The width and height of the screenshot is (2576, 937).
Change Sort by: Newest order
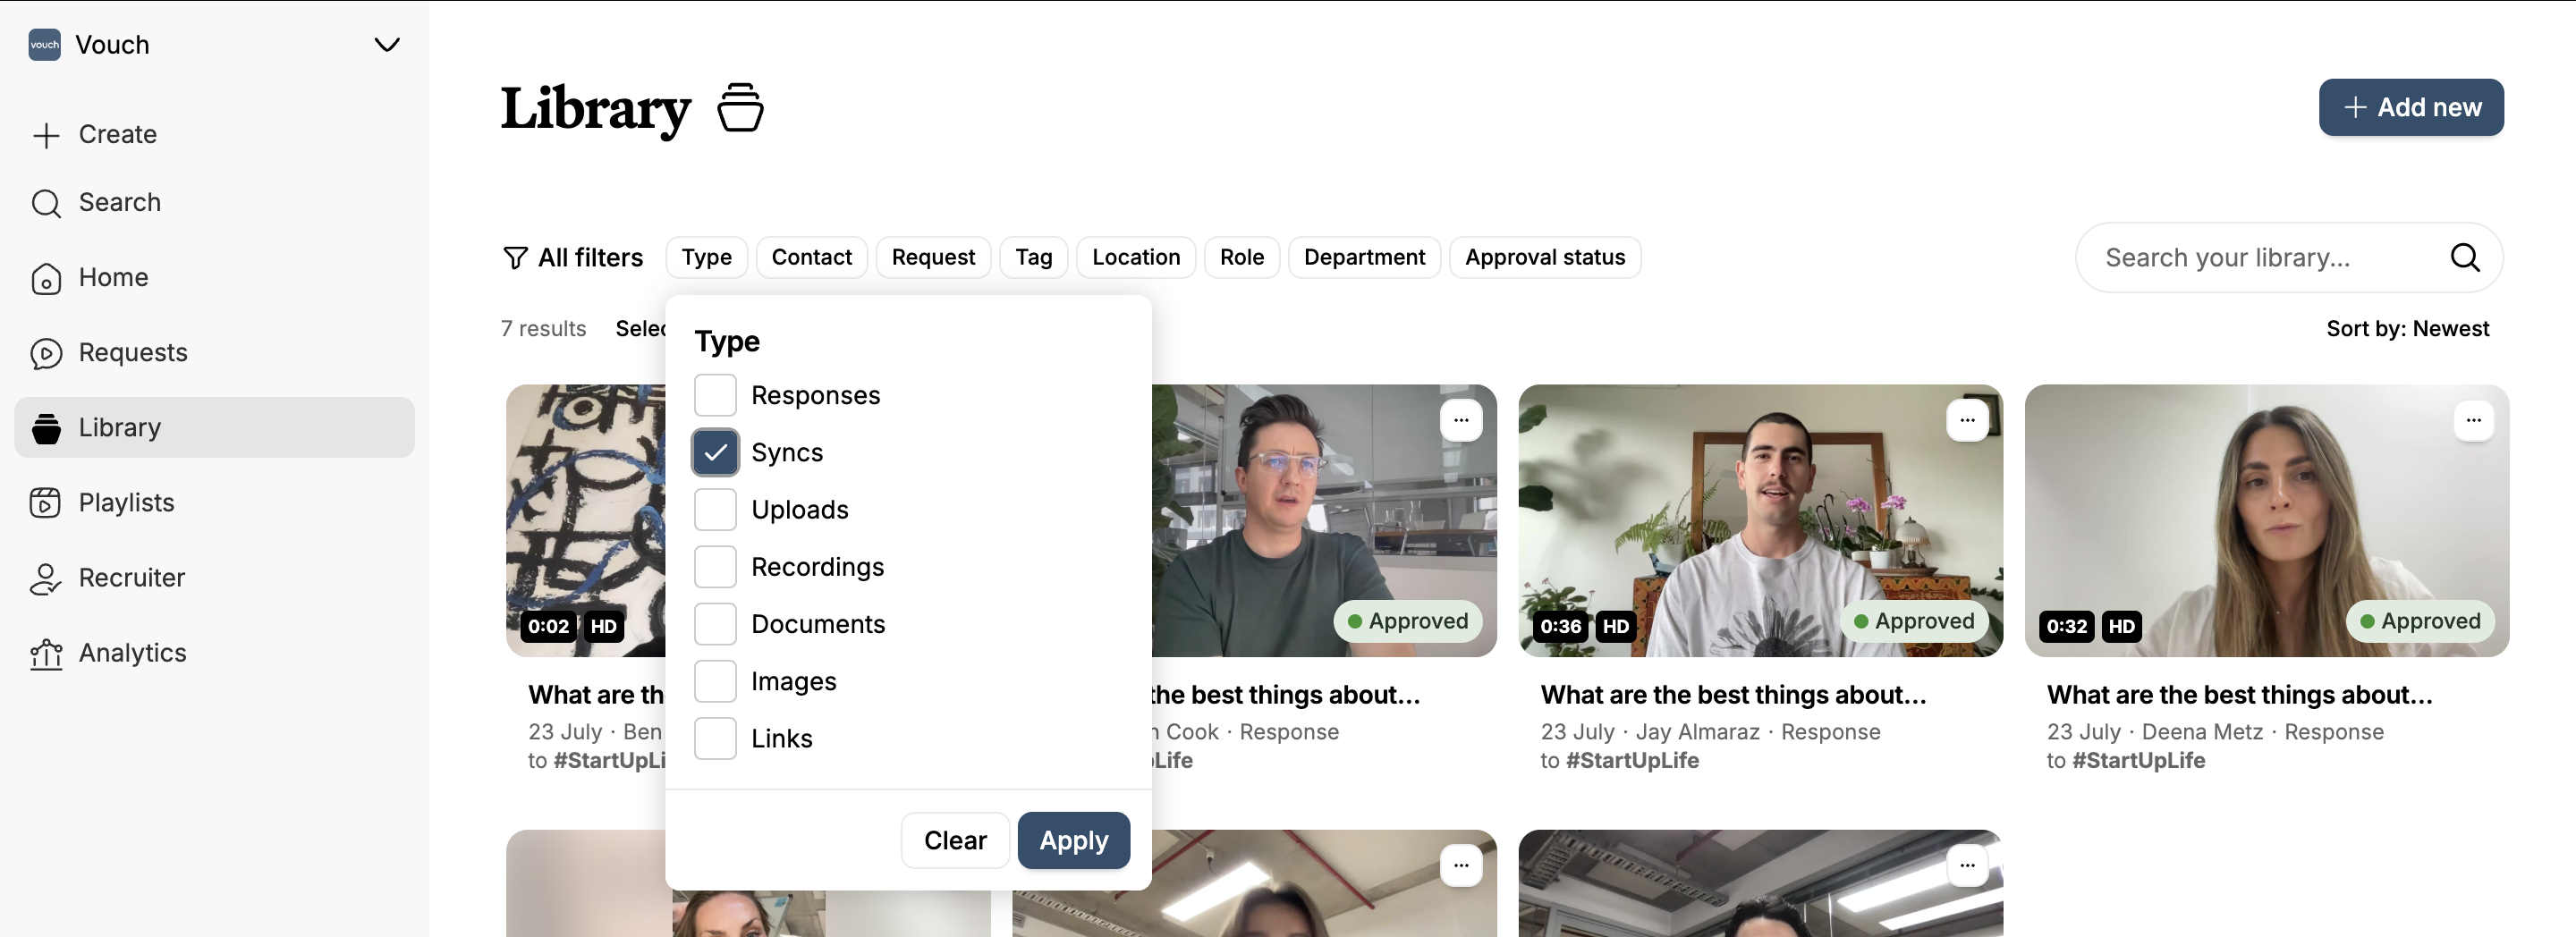[x=2407, y=328]
